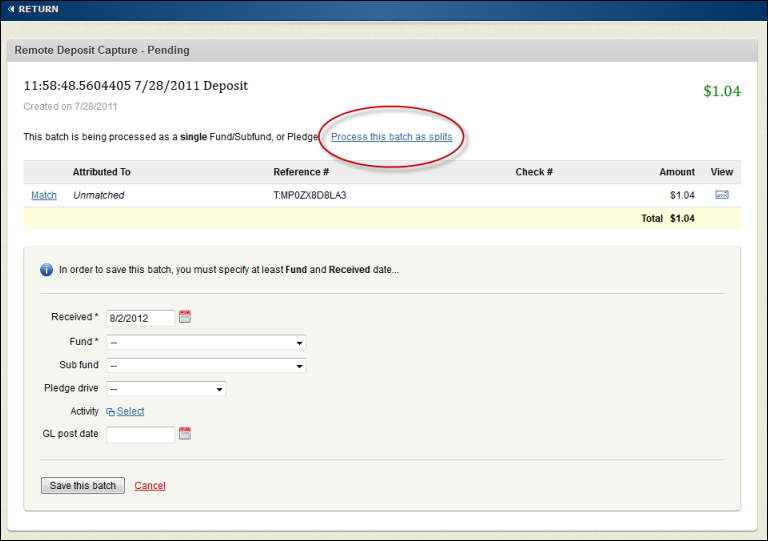Click the Activity select icon
This screenshot has height=541, width=768.
coord(110,412)
